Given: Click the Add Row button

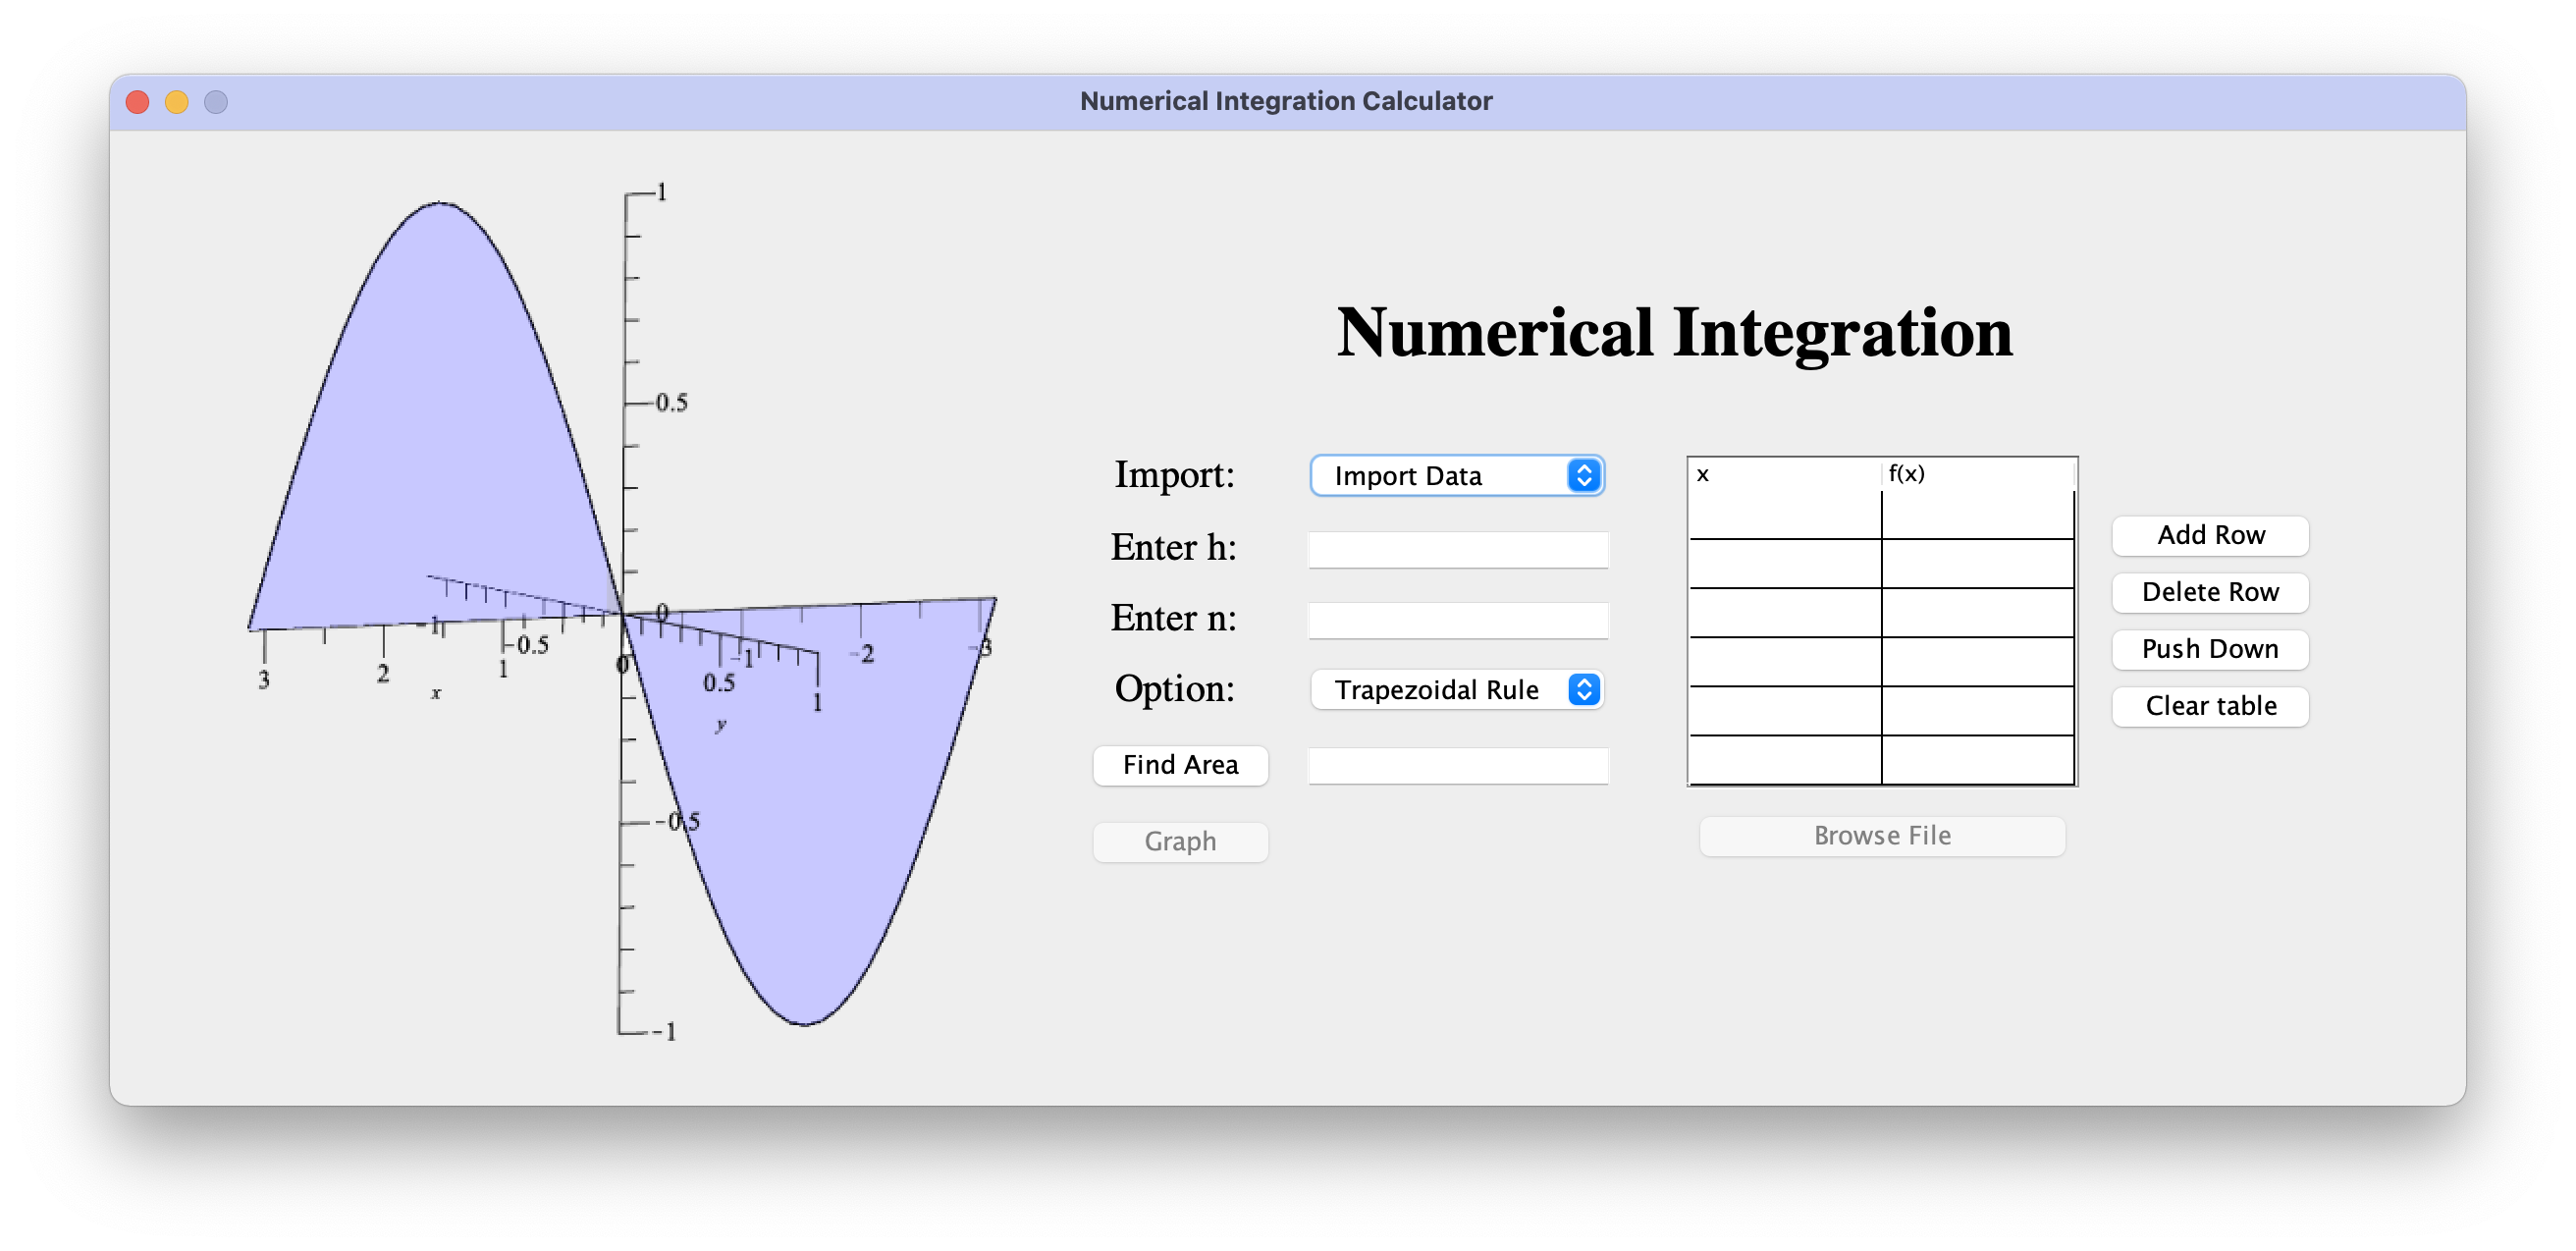Looking at the screenshot, I should [x=2210, y=535].
